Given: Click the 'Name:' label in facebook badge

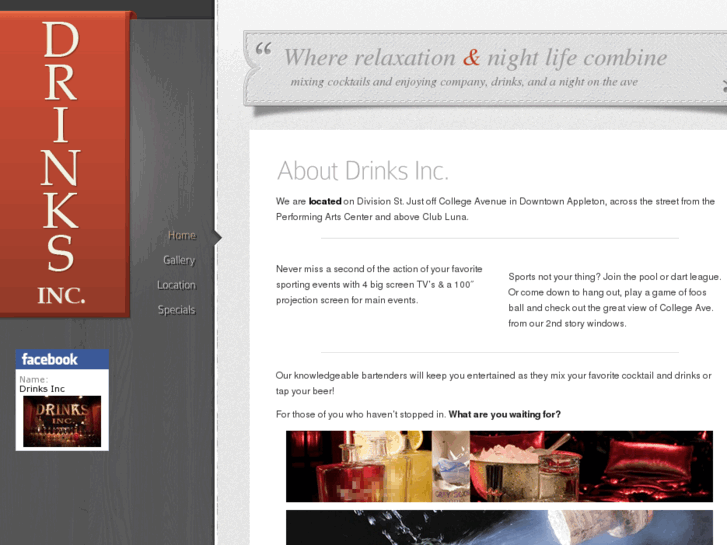Looking at the screenshot, I should click(33, 379).
